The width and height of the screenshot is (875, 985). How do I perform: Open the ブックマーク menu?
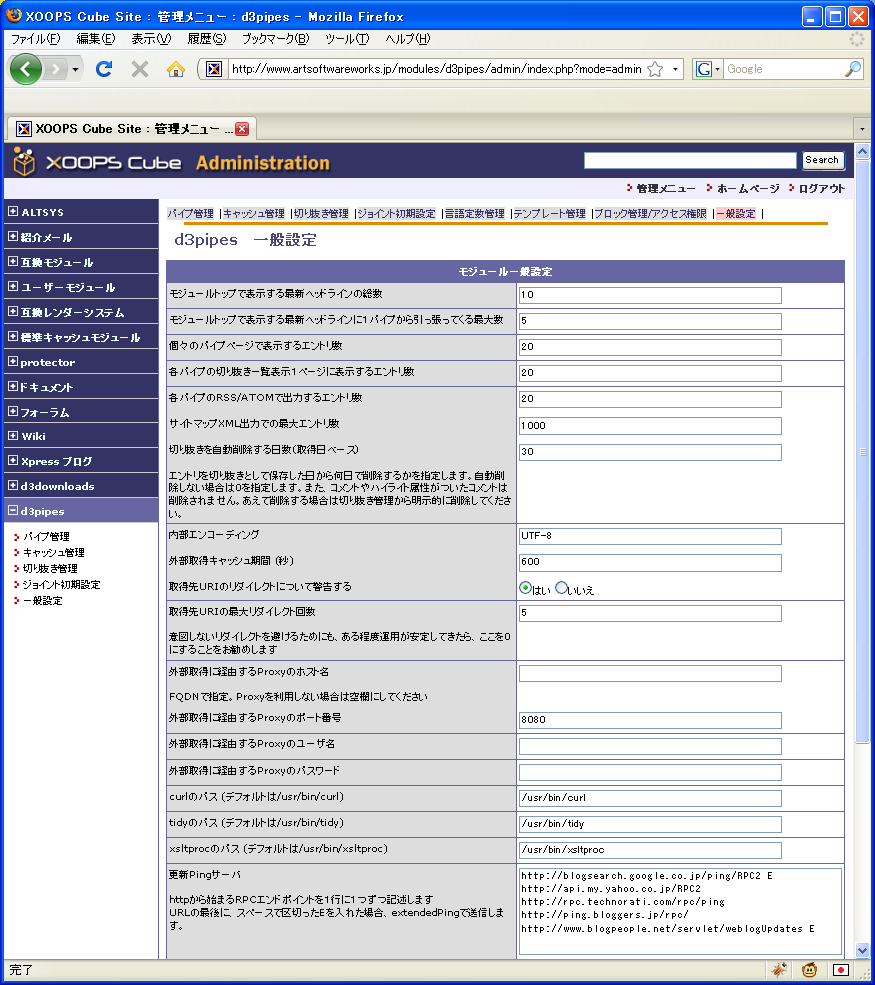click(275, 39)
